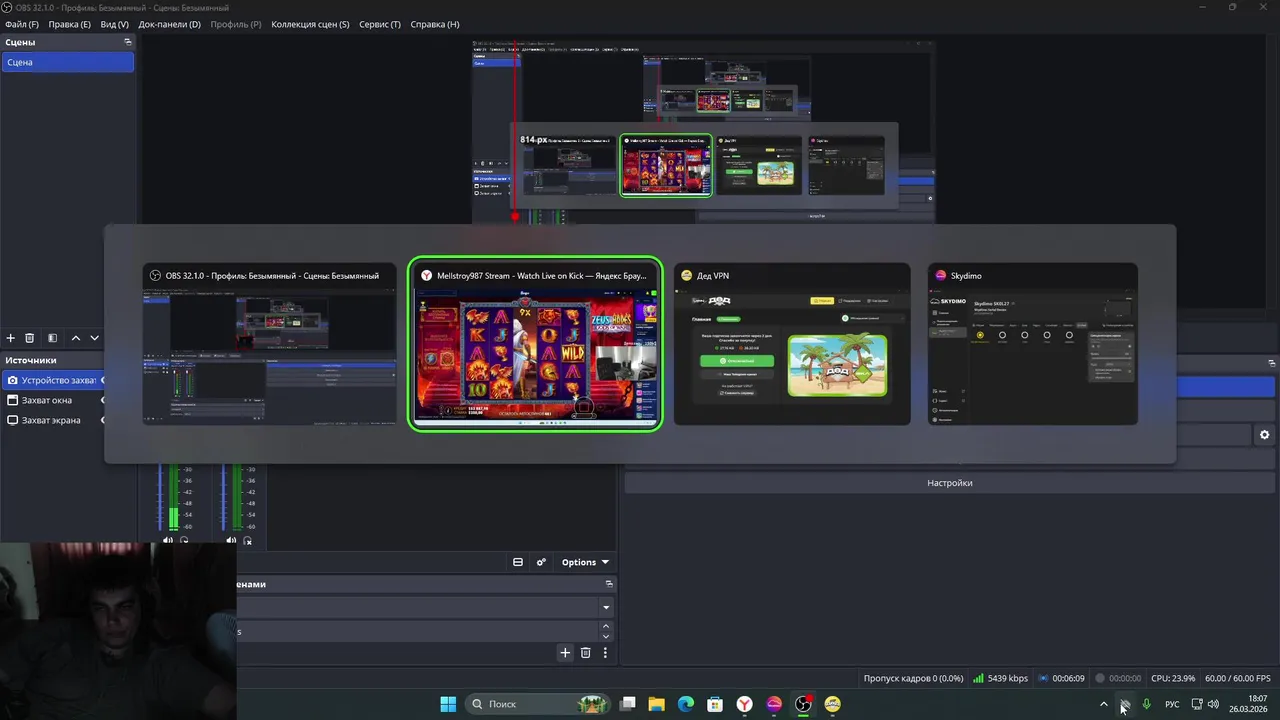Click the 60.00 / 60.00 FPS readout
This screenshot has width=1280, height=720.
click(x=1238, y=678)
